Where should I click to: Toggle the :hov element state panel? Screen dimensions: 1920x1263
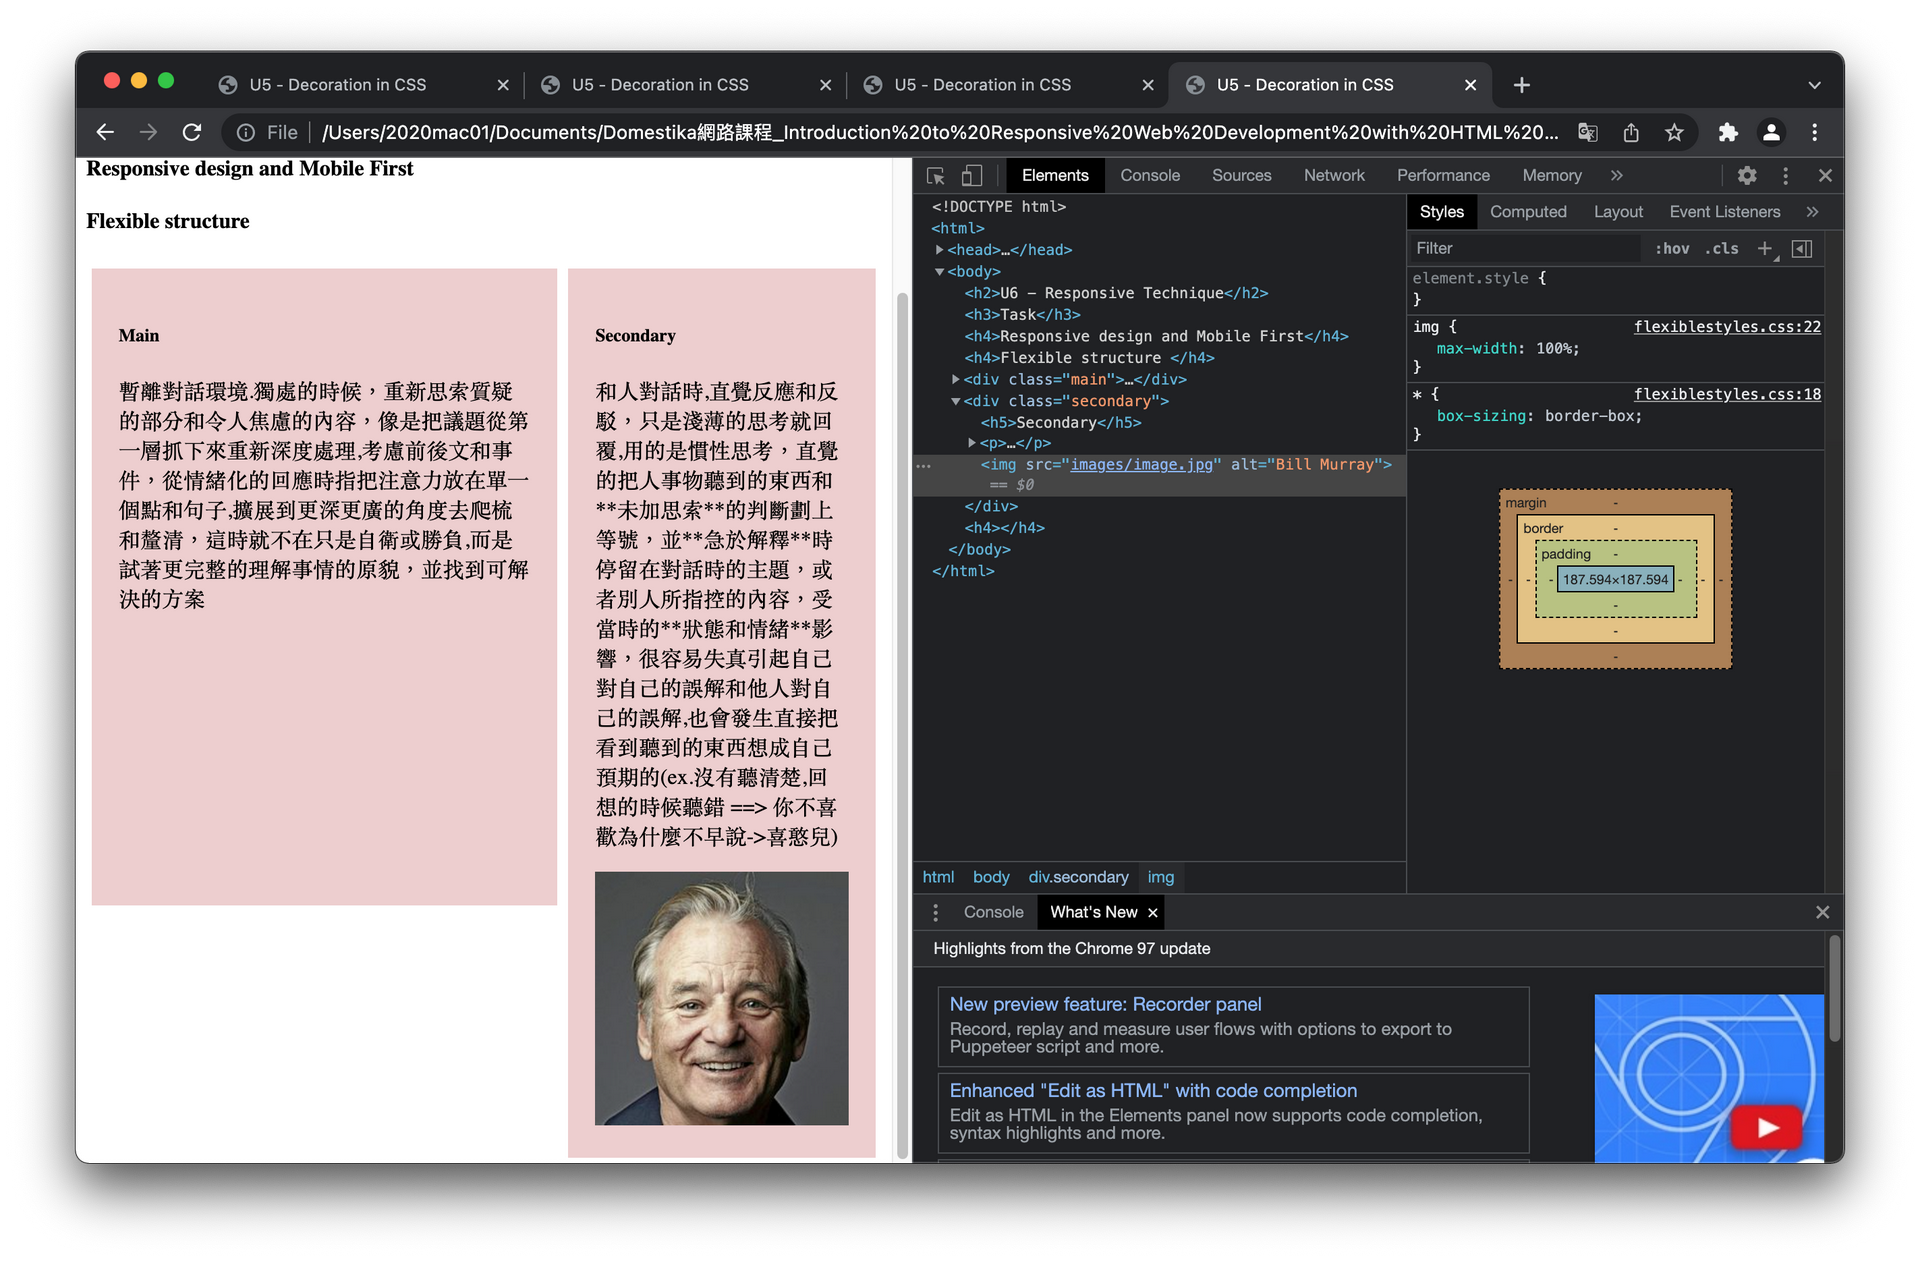tap(1671, 249)
